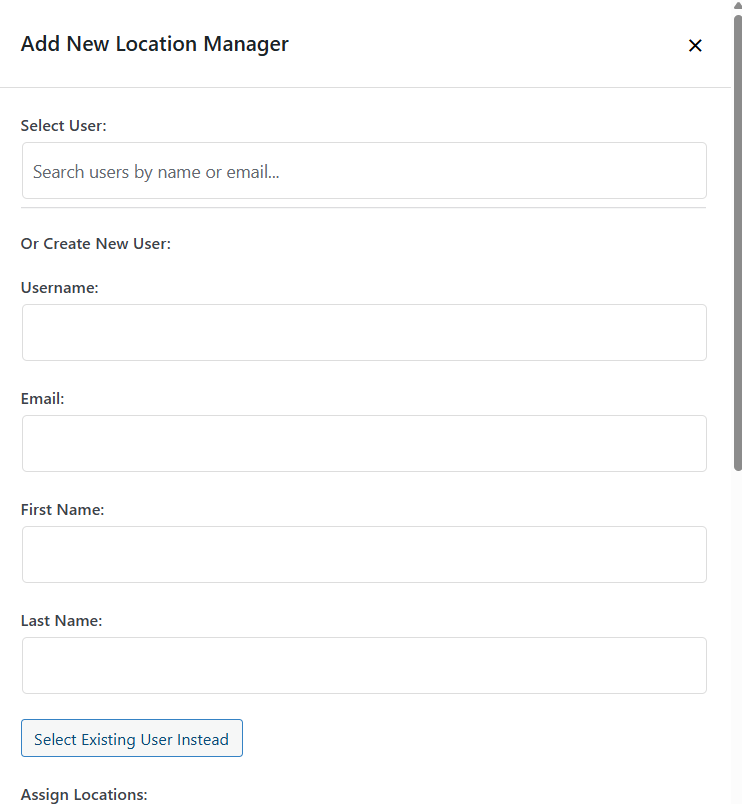The image size is (742, 804).
Task: Click the scrollbar up arrow
Action: tap(737, 6)
